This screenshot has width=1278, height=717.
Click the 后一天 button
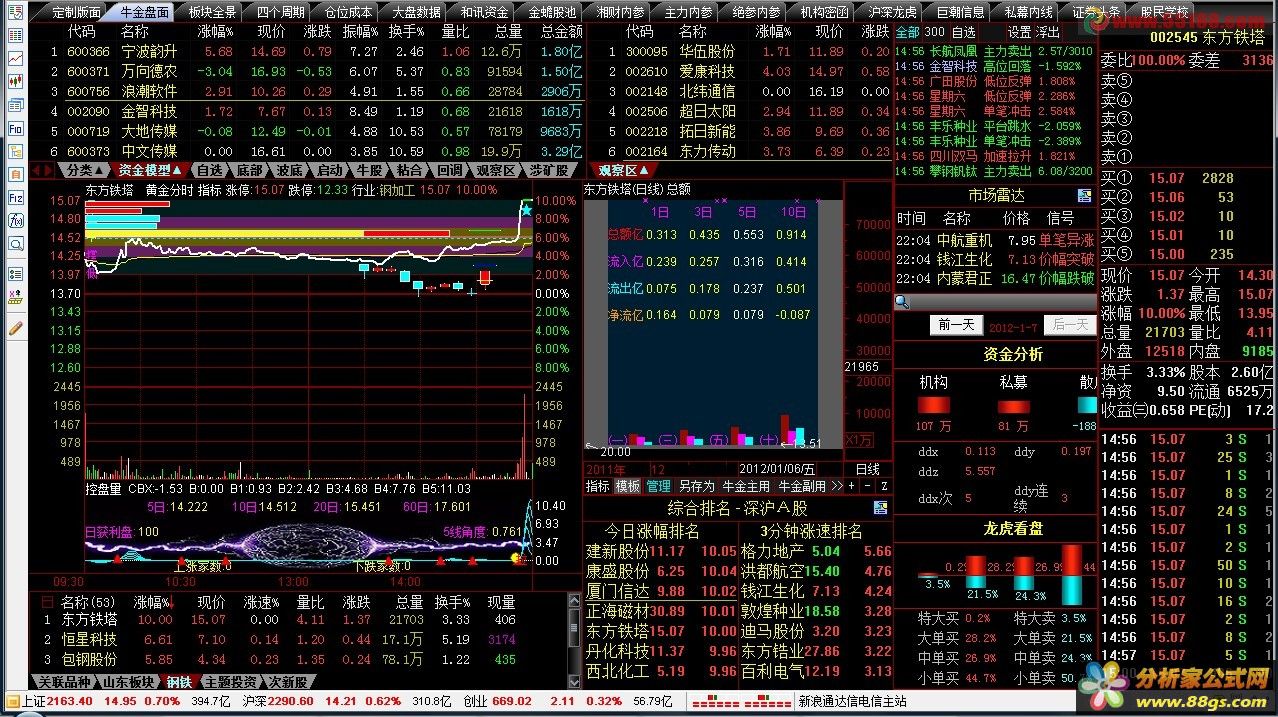1069,325
